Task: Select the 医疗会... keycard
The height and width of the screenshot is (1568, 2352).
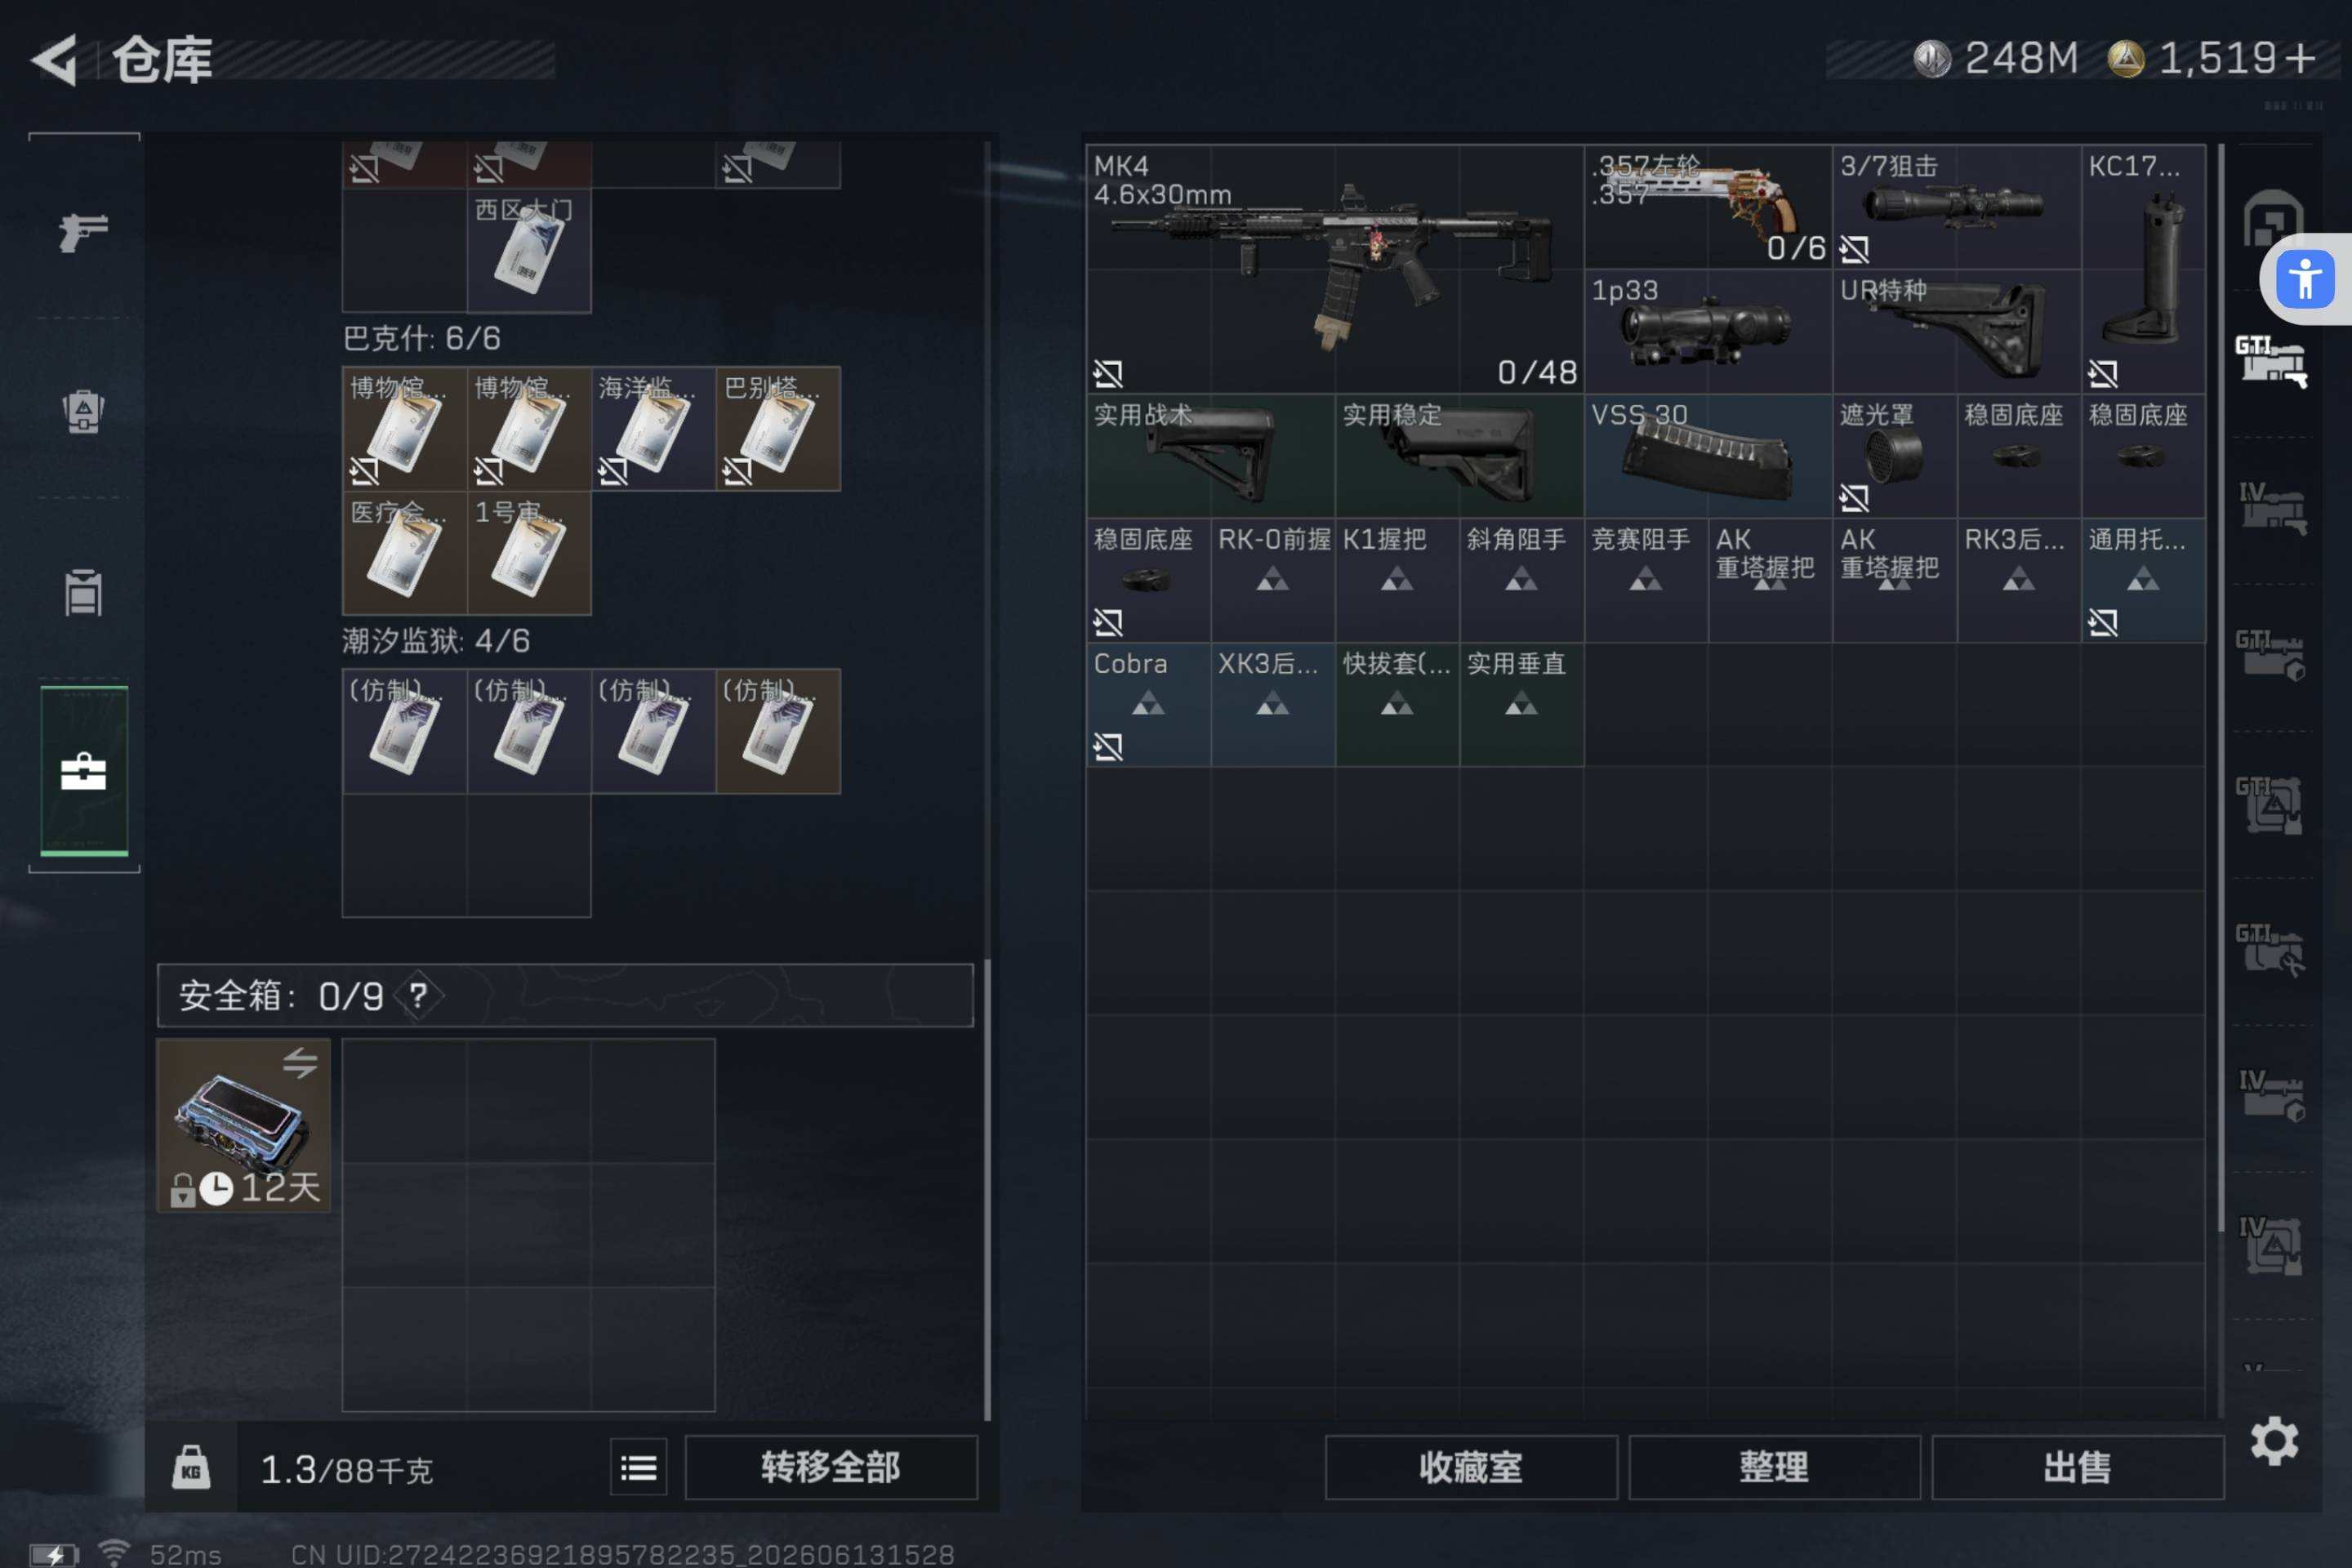Action: point(404,553)
